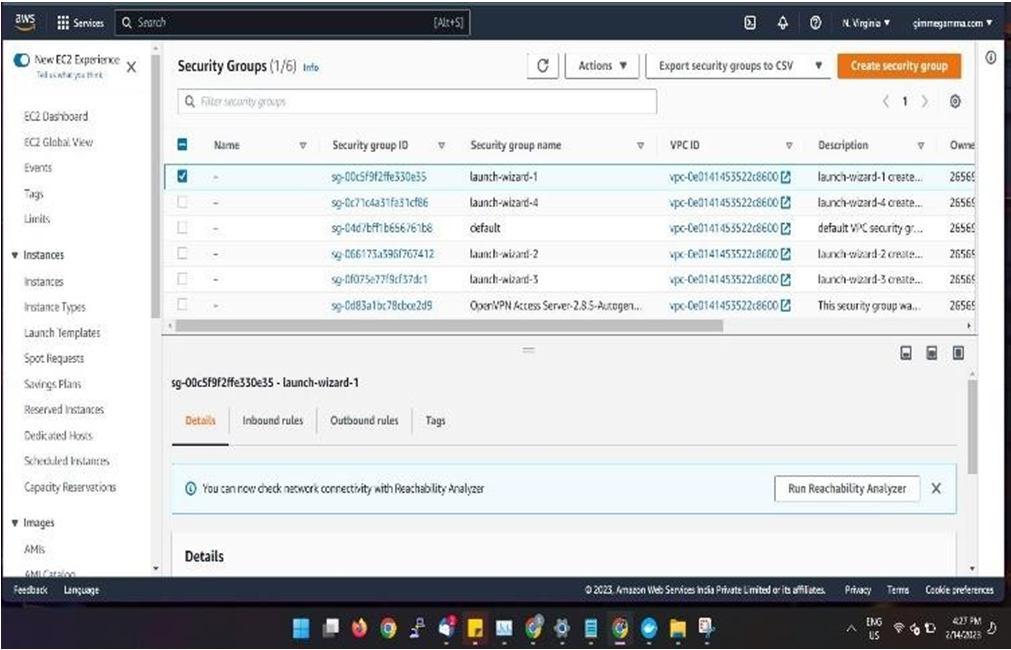Check the launch-wizard-4 row checkbox
The width and height of the screenshot is (1011, 650).
[x=182, y=202]
